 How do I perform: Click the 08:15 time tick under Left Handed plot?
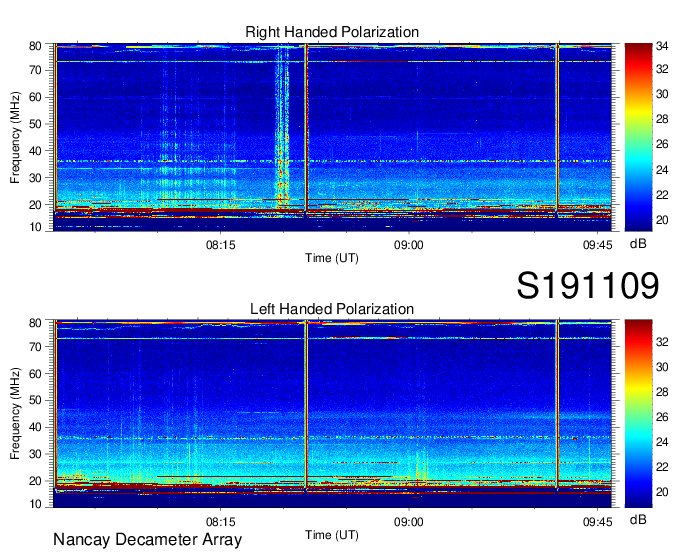coord(221,522)
